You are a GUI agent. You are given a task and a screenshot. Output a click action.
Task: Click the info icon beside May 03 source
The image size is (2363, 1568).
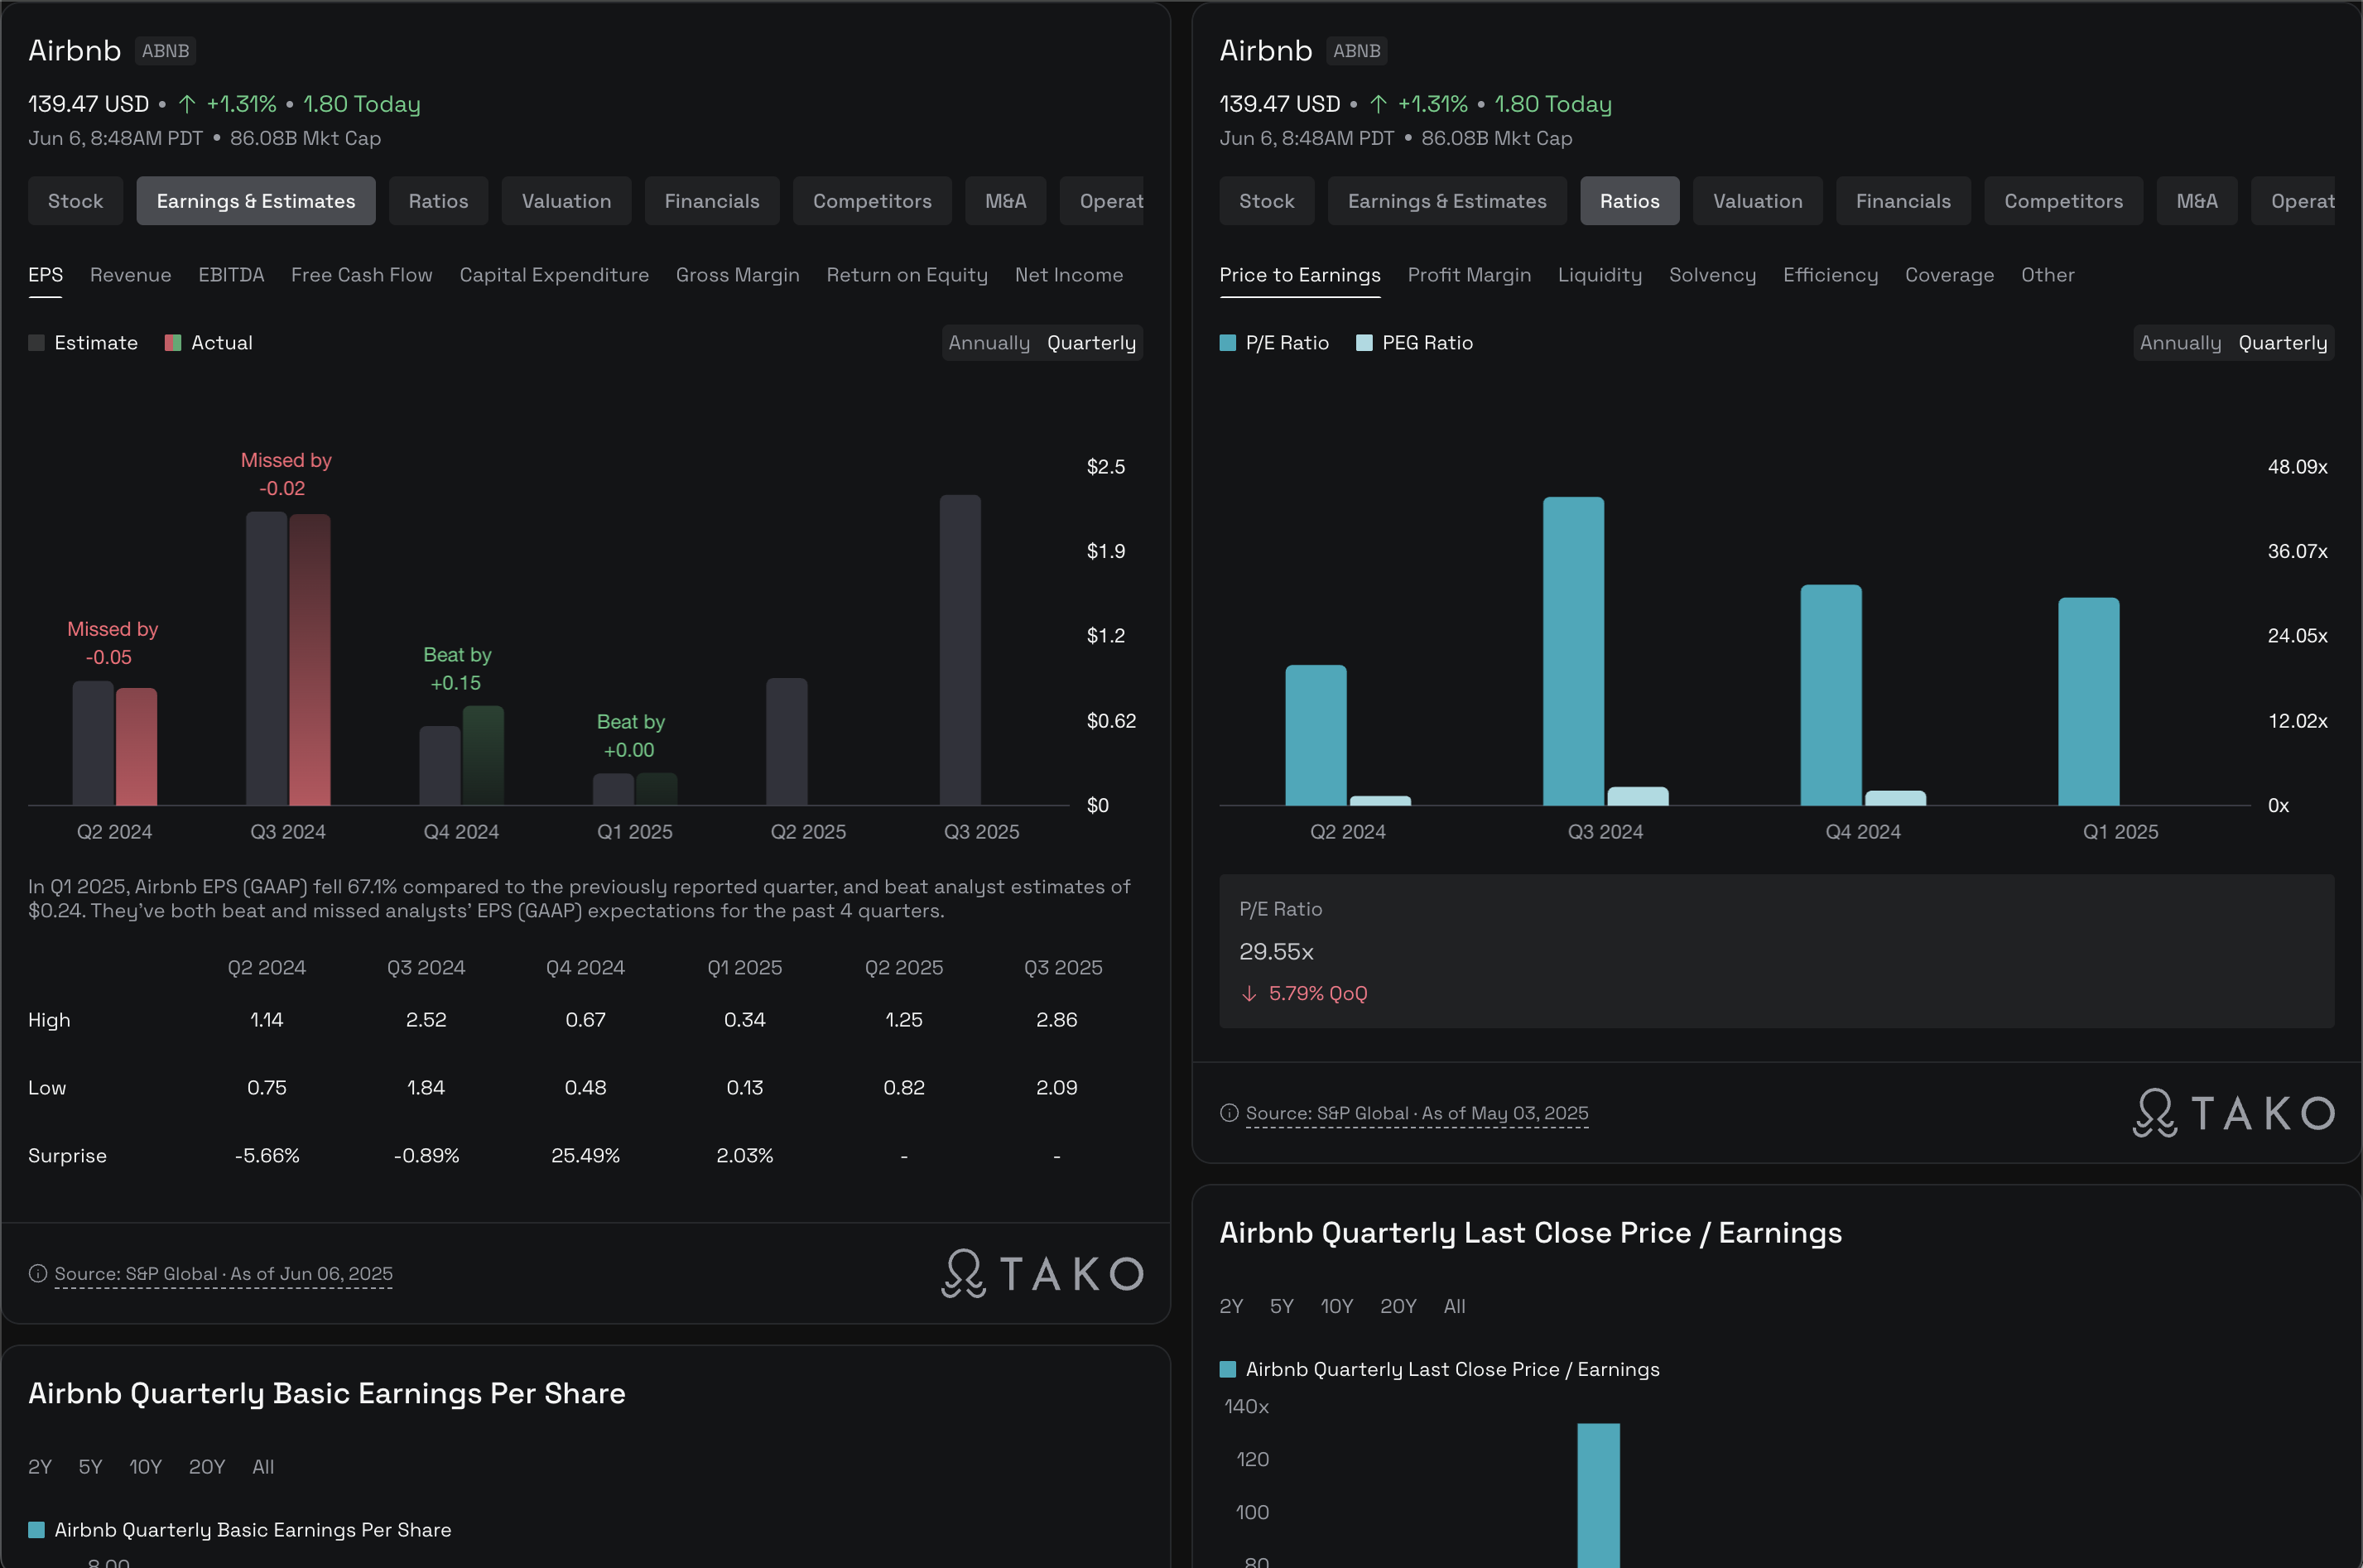coord(1229,1113)
